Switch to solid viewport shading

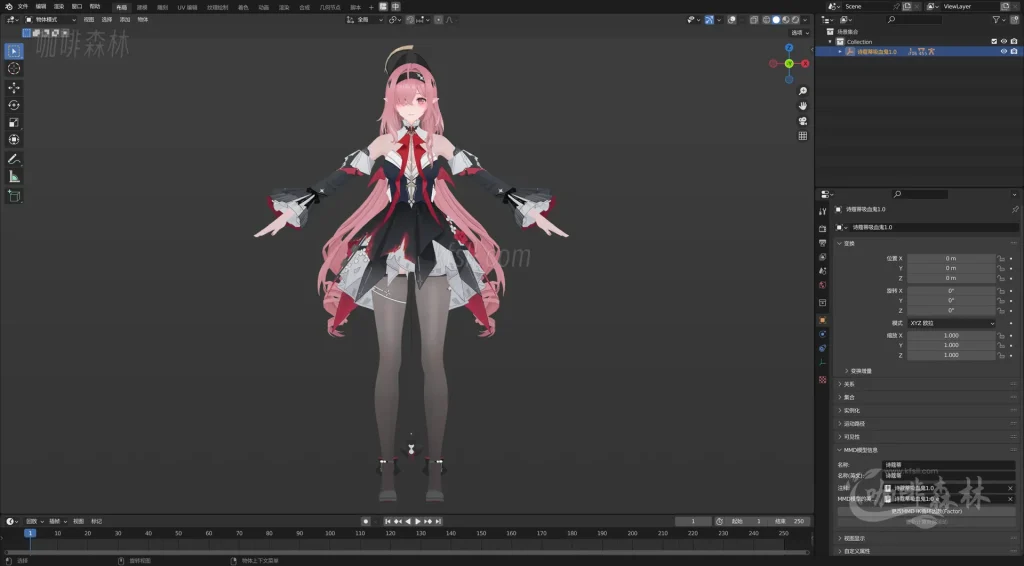click(776, 20)
